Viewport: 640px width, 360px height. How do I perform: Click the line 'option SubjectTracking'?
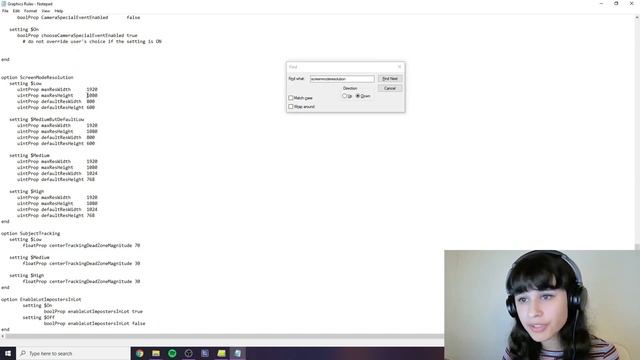31,233
